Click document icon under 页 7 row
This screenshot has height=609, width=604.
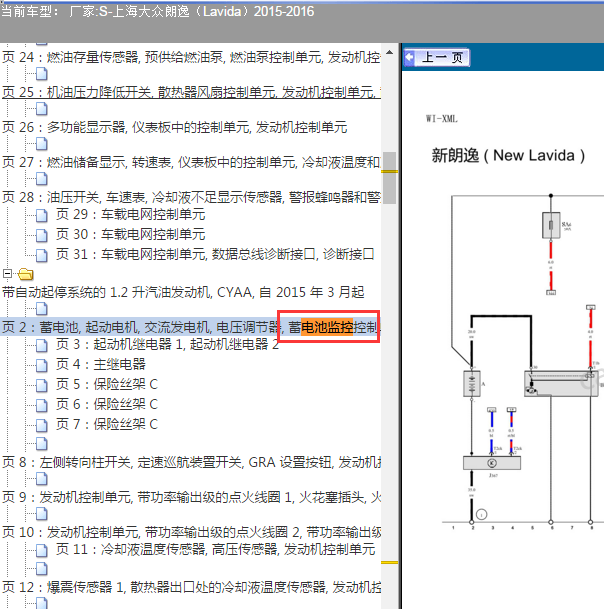[x=42, y=444]
